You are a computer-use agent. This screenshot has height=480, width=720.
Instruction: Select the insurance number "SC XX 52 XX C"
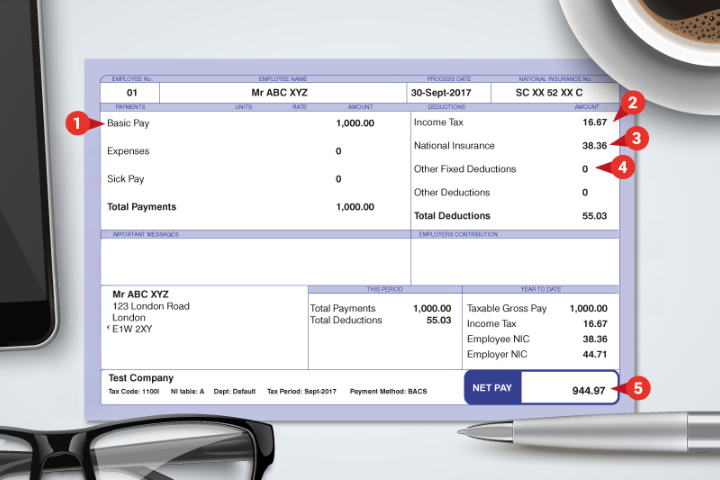(x=549, y=93)
